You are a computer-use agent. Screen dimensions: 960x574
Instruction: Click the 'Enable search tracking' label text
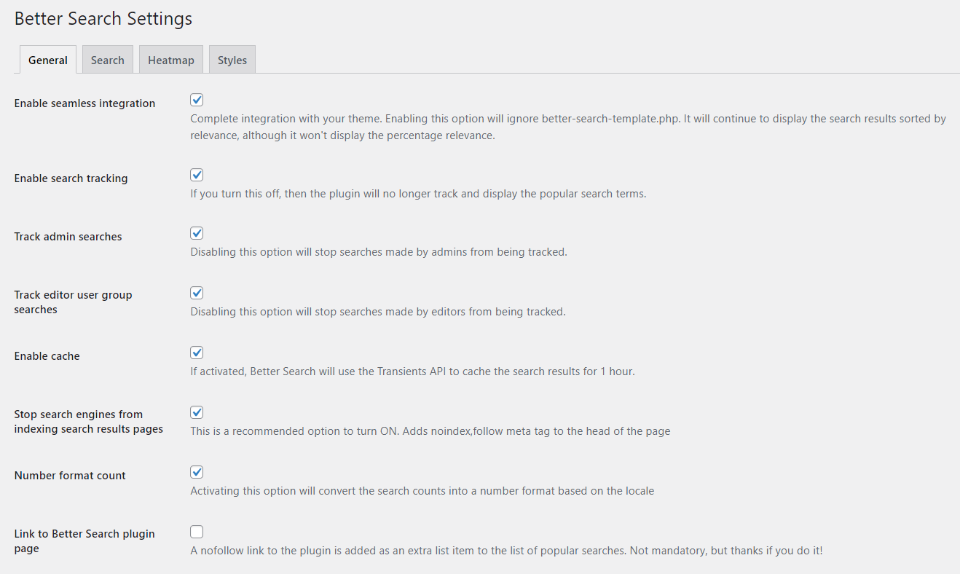tap(71, 179)
